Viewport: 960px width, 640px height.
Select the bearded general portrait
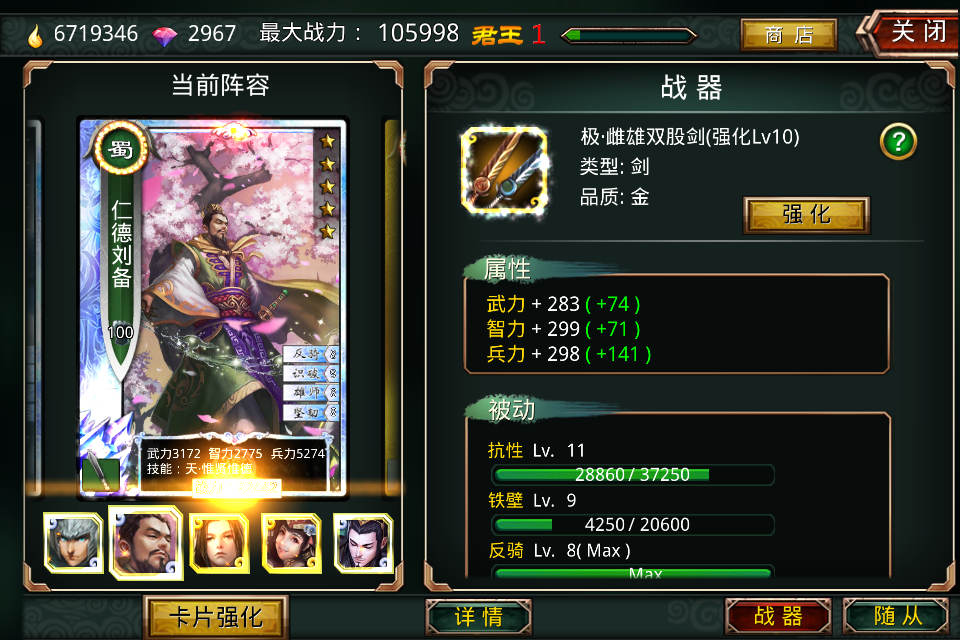[x=146, y=543]
